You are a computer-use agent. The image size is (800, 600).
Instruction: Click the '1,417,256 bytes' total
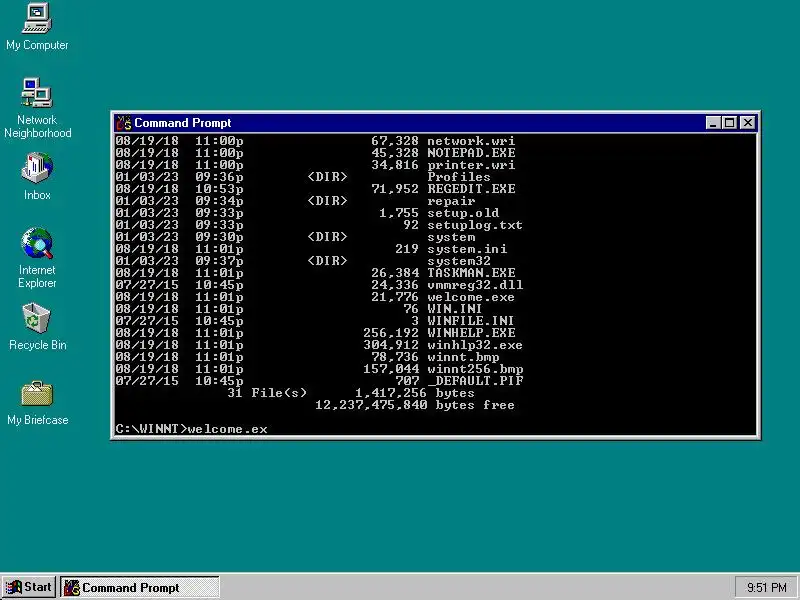coord(415,393)
